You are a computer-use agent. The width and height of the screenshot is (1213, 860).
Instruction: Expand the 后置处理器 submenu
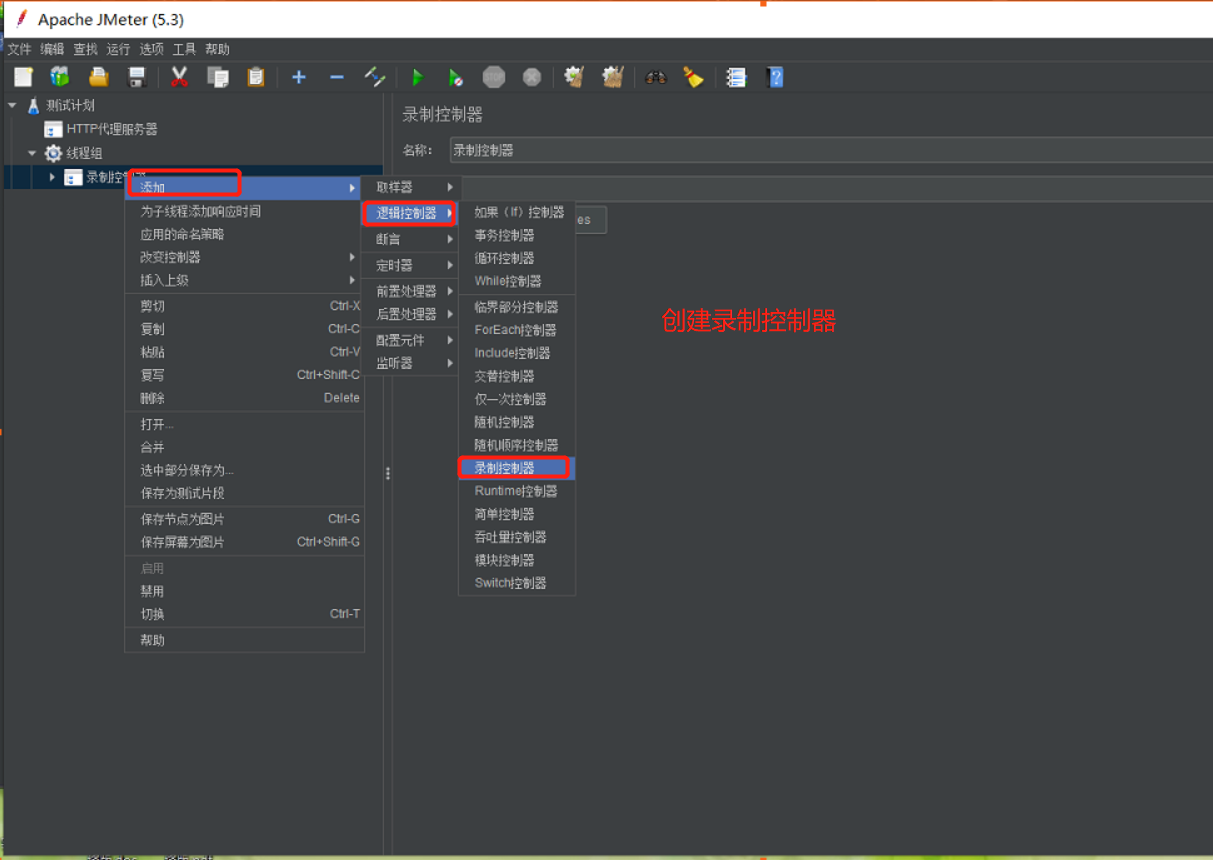pyautogui.click(x=410, y=314)
